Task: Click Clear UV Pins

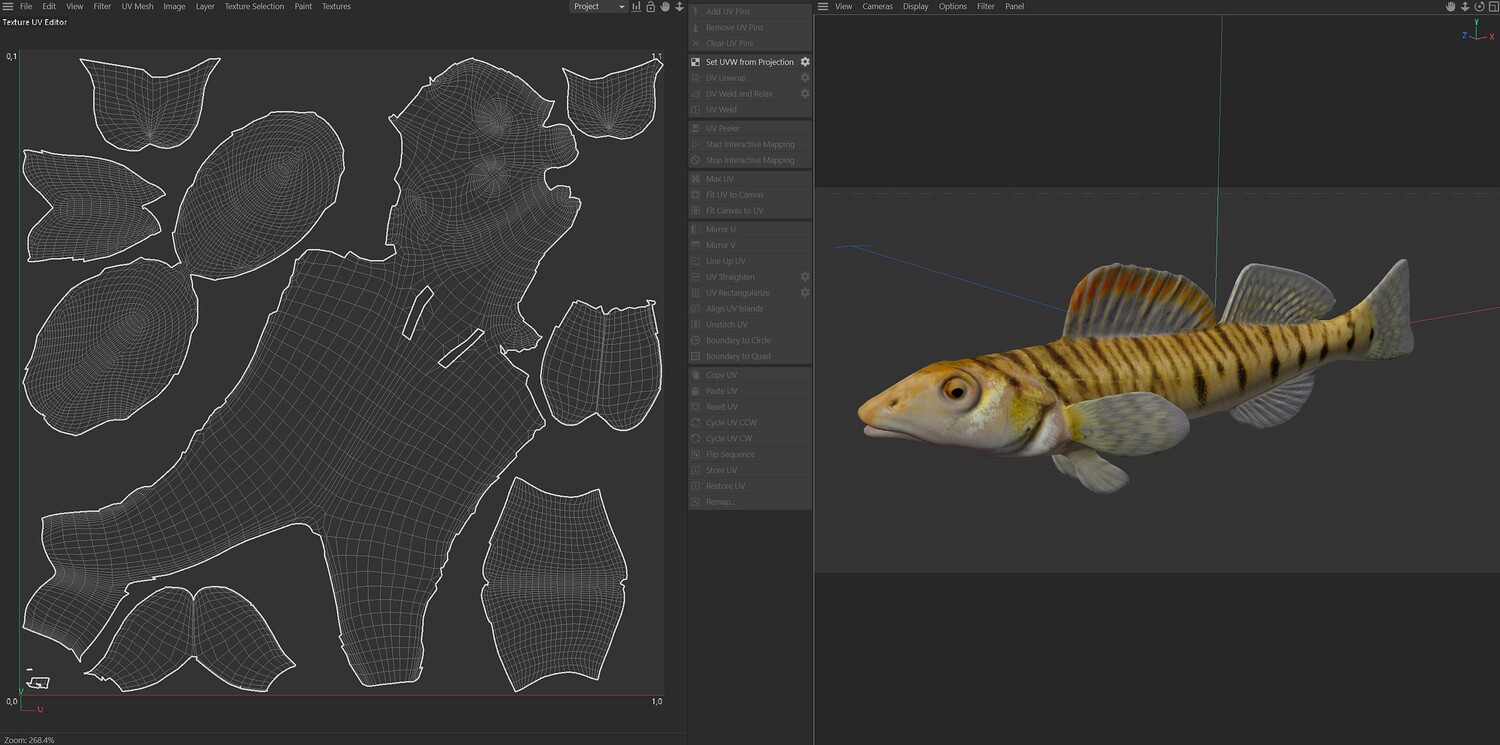Action: (x=750, y=43)
